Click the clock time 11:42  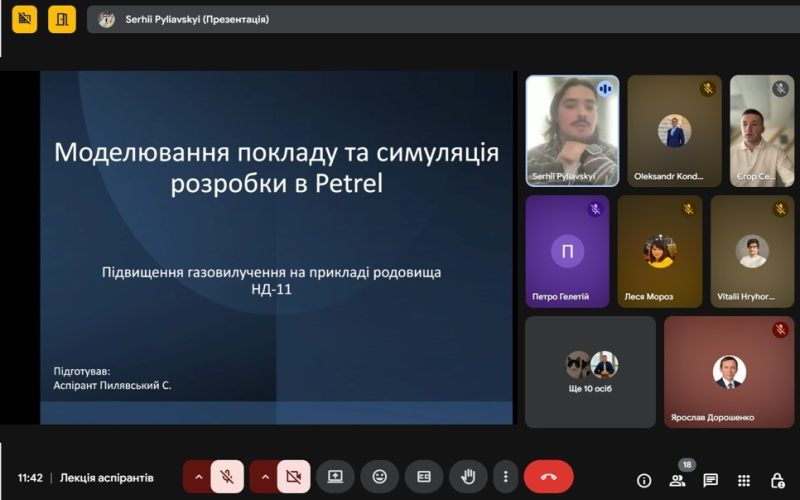(x=30, y=478)
